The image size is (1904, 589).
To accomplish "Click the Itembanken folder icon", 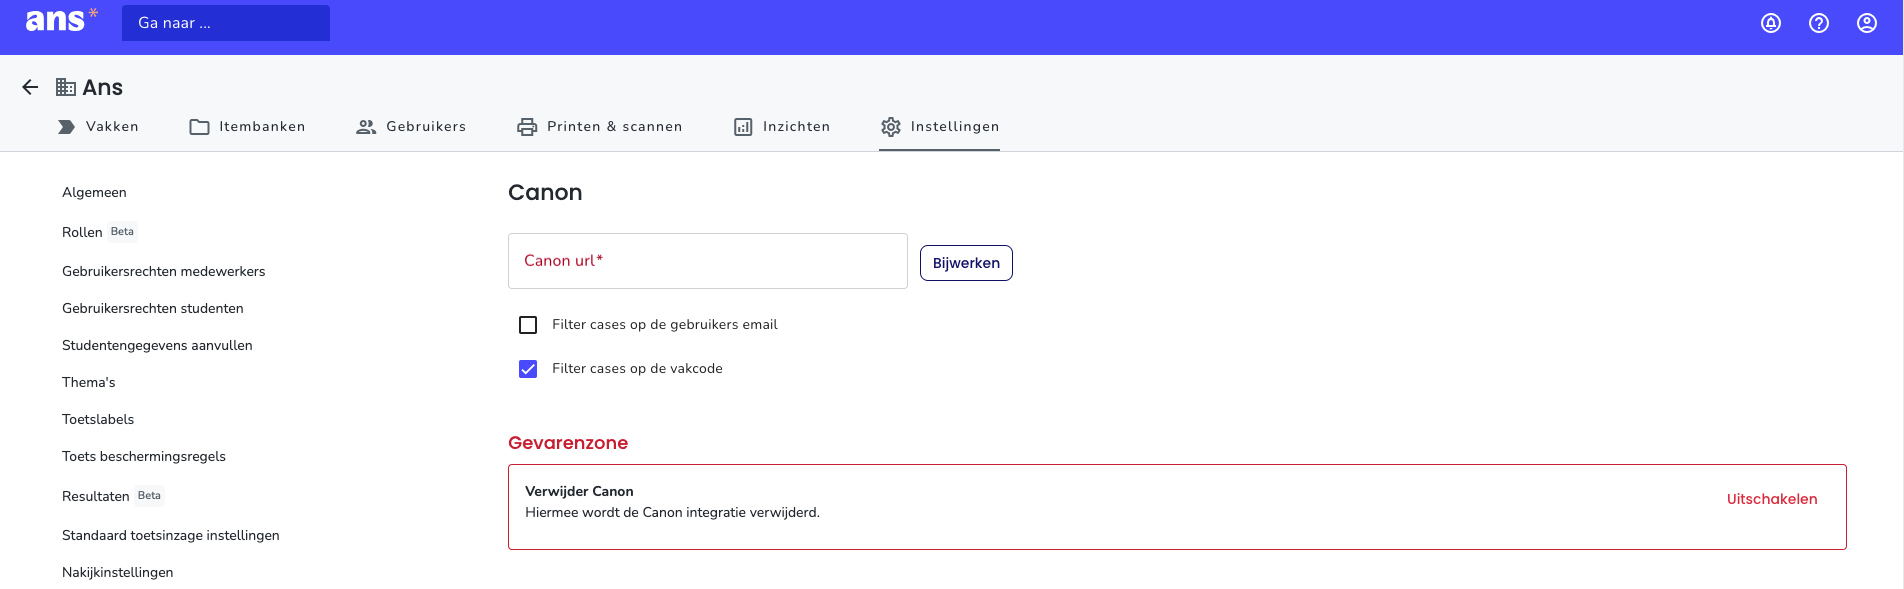I will pyautogui.click(x=200, y=127).
